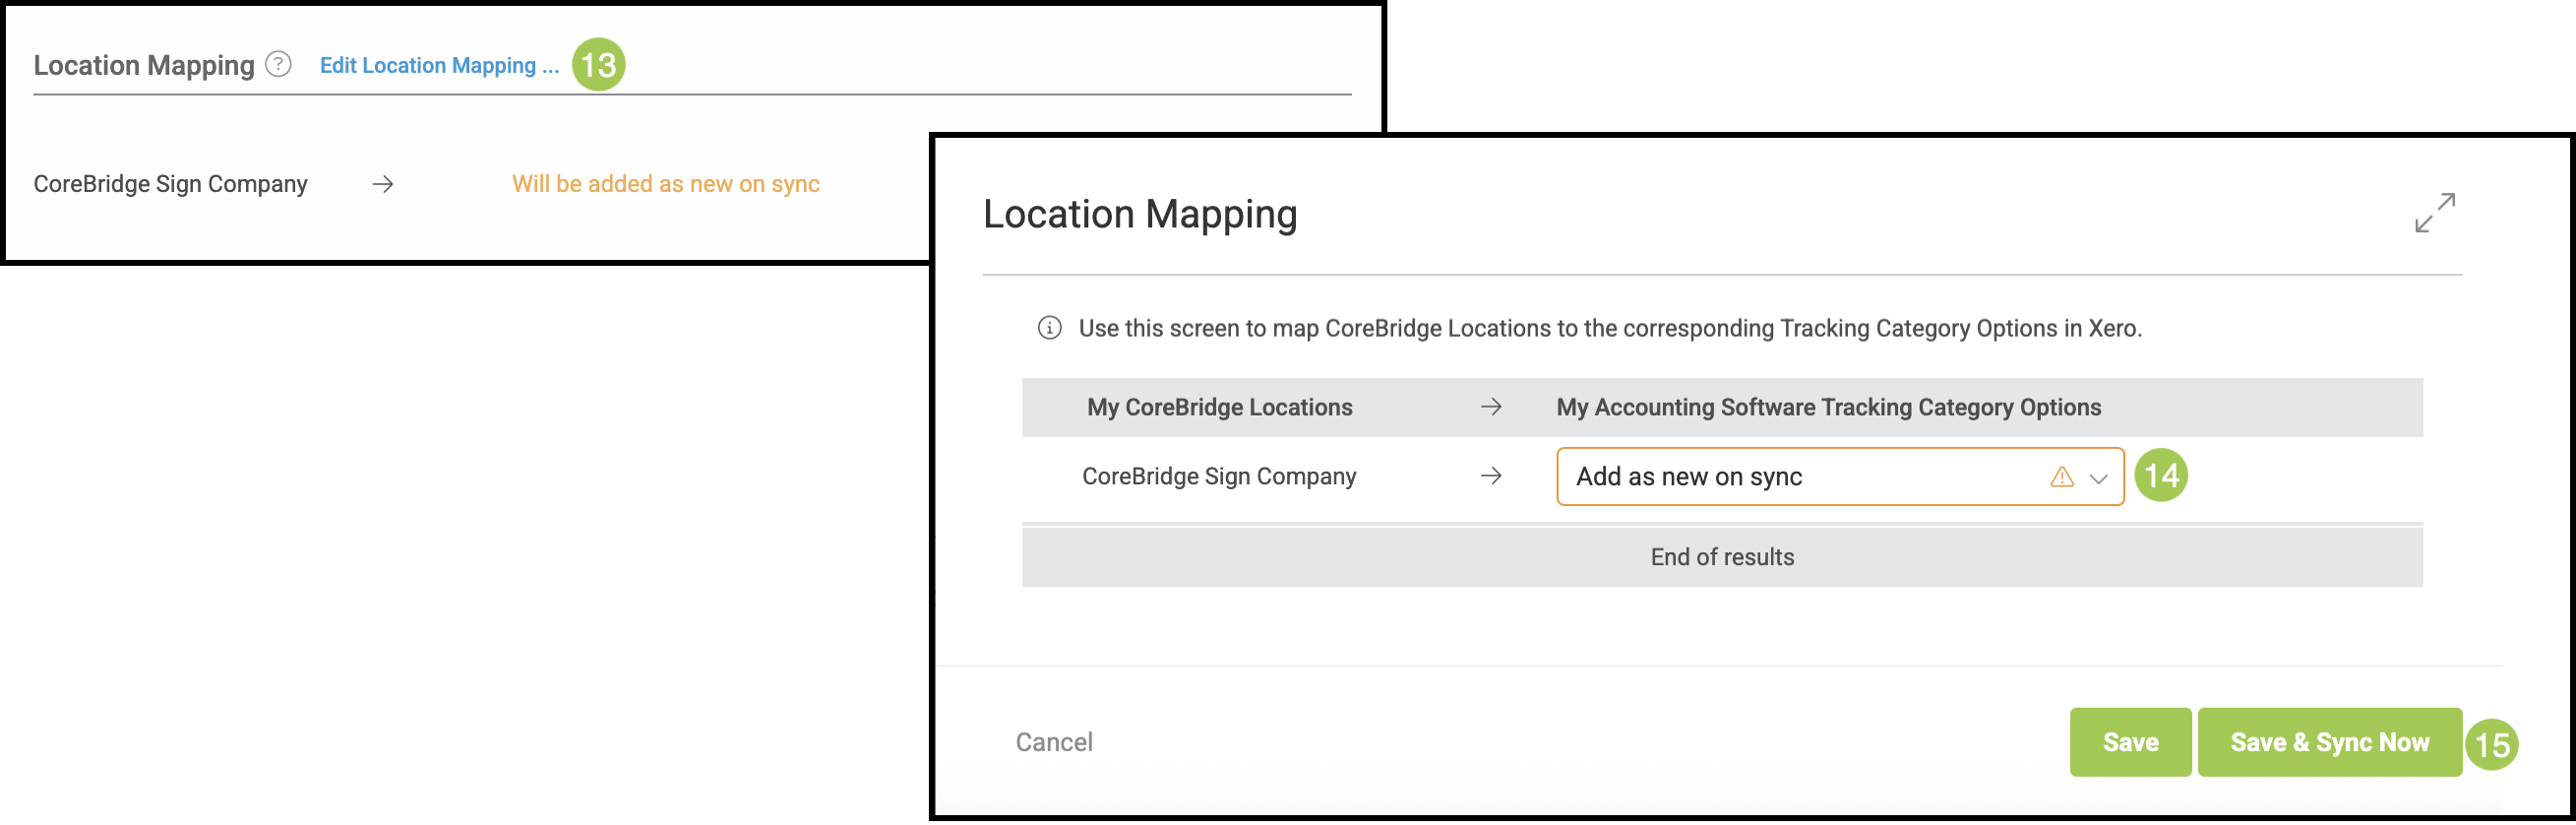Open the 'Add as new on sync' dropdown
The width and height of the screenshot is (2576, 825).
1840,477
